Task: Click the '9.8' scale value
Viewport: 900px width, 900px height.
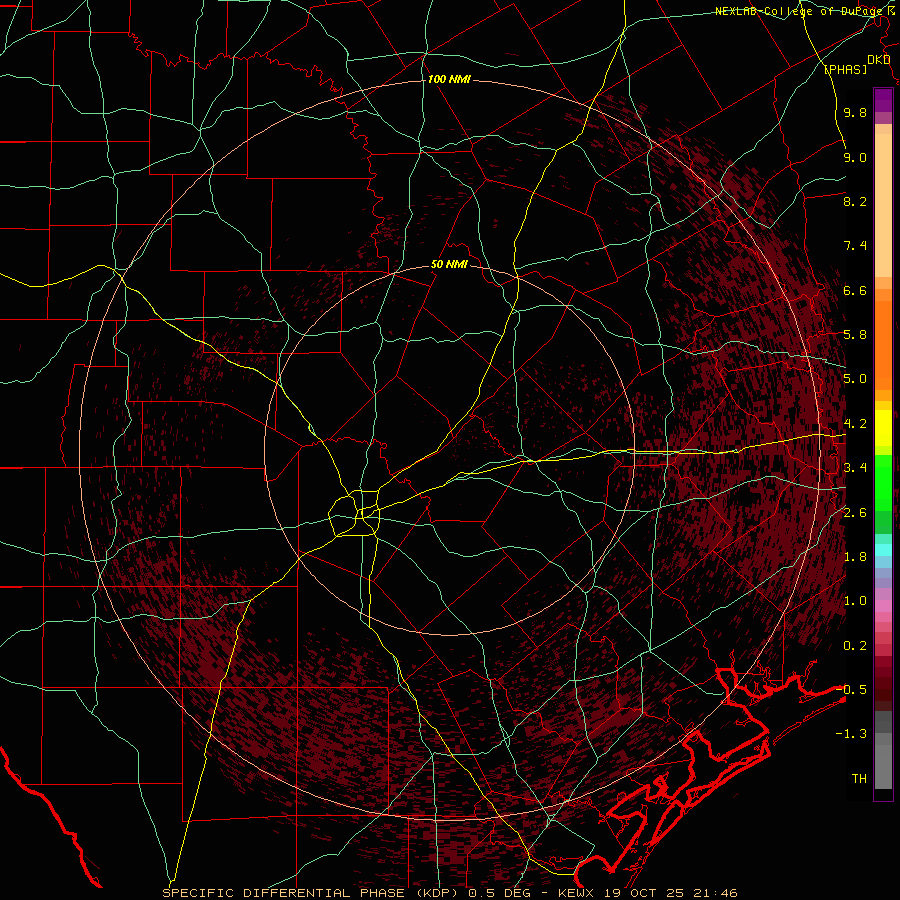Action: (x=855, y=113)
